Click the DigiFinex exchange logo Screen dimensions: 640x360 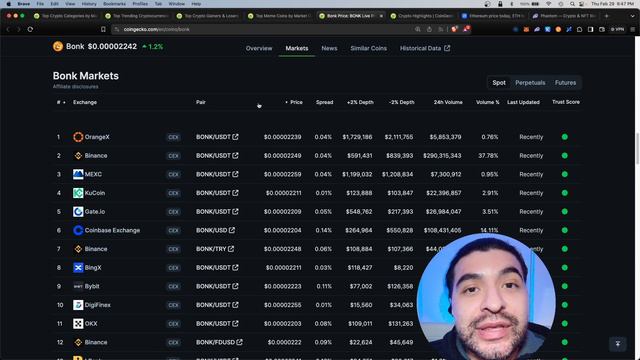click(x=78, y=305)
